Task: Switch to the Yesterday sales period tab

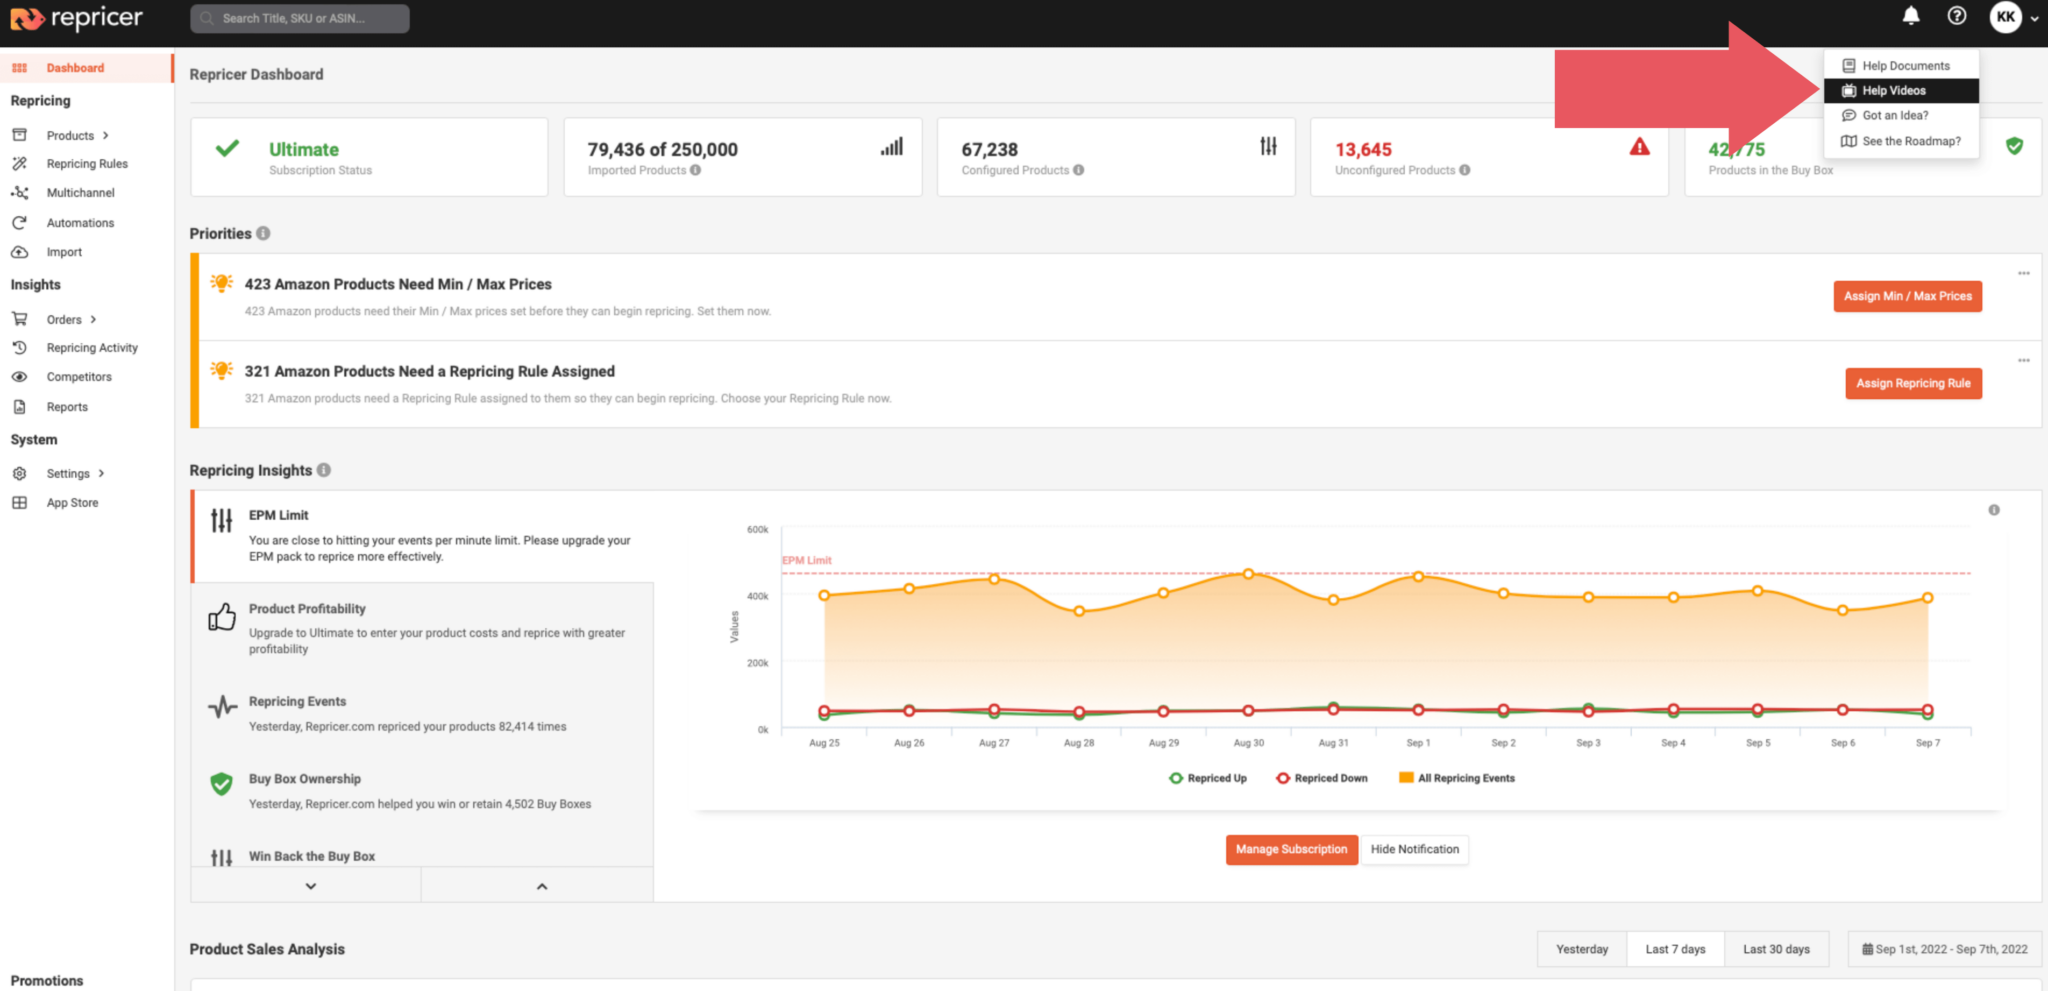Action: click(1582, 949)
